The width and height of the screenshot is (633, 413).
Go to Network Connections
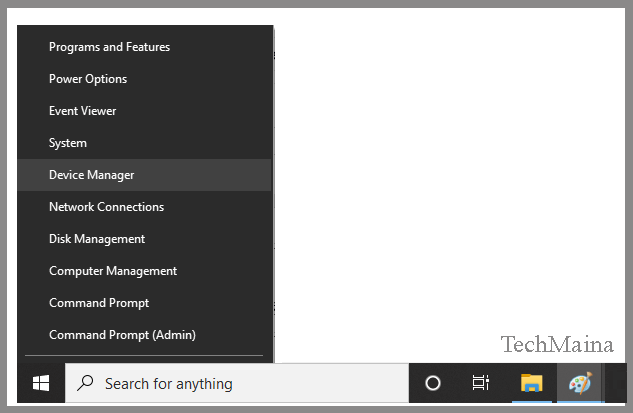(x=106, y=207)
